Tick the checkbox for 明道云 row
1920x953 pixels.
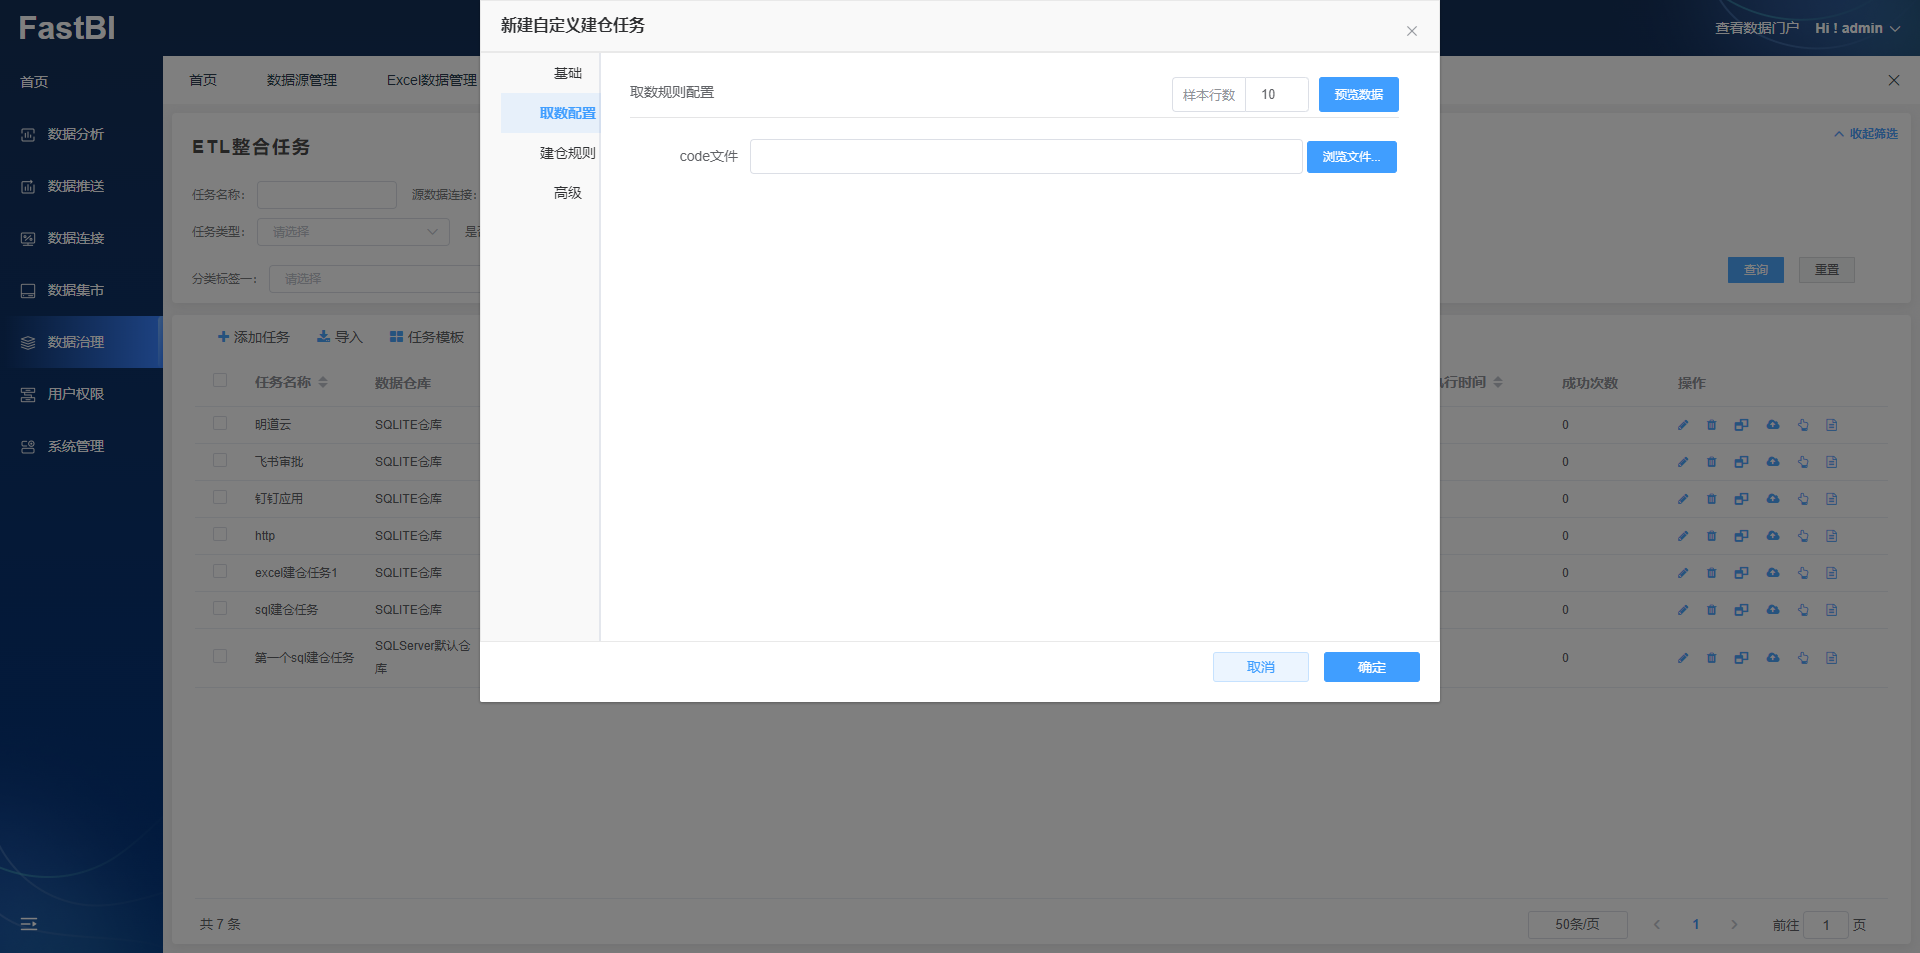click(x=220, y=423)
